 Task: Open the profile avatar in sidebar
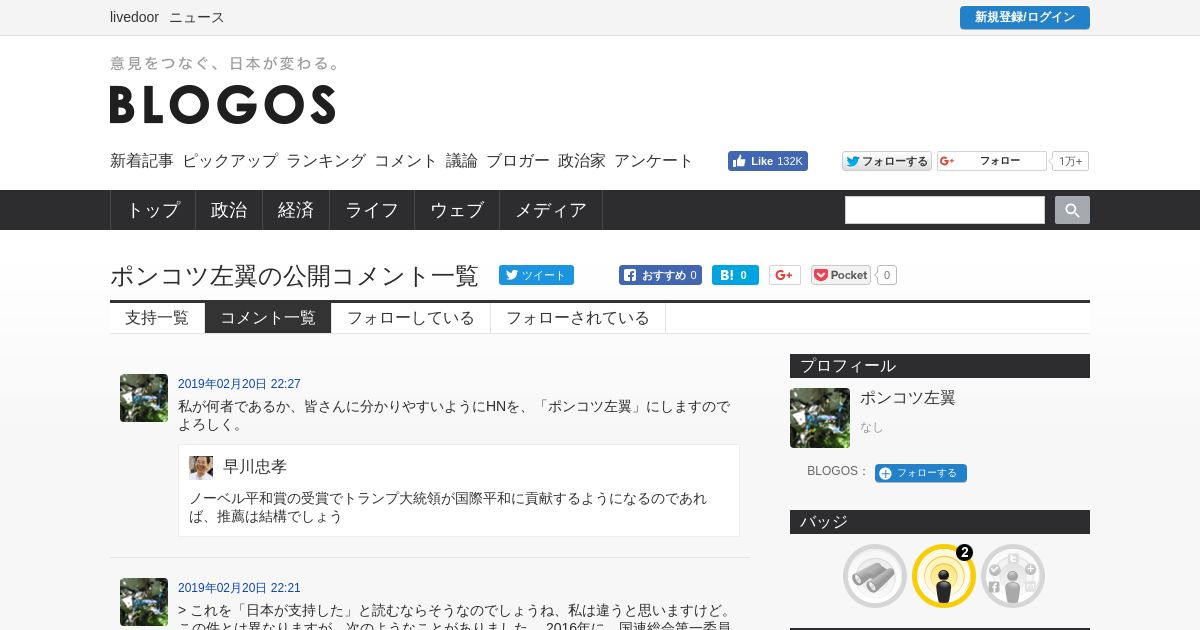pos(820,418)
